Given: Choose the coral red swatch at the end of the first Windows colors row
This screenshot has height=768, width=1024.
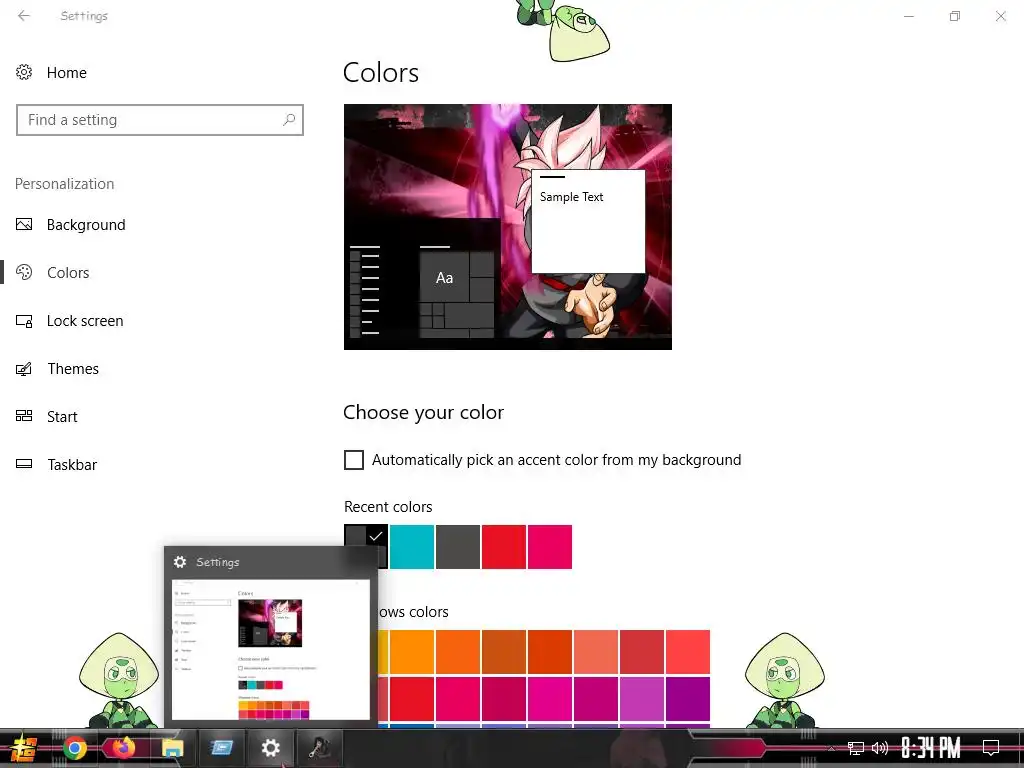Looking at the screenshot, I should [x=688, y=652].
